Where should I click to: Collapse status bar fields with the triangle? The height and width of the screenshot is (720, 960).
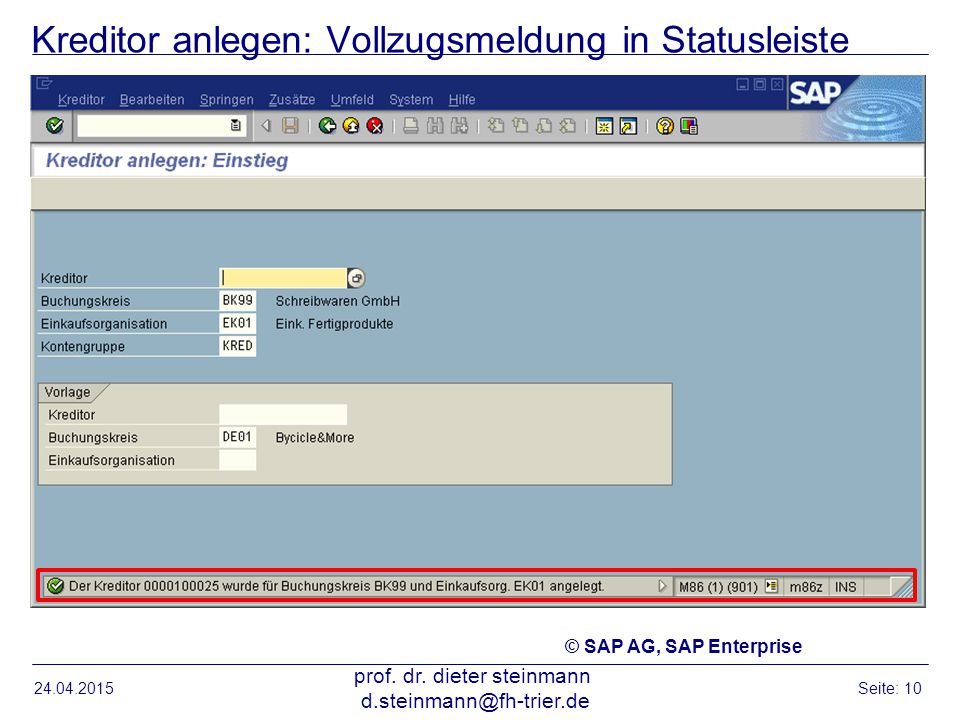(662, 586)
